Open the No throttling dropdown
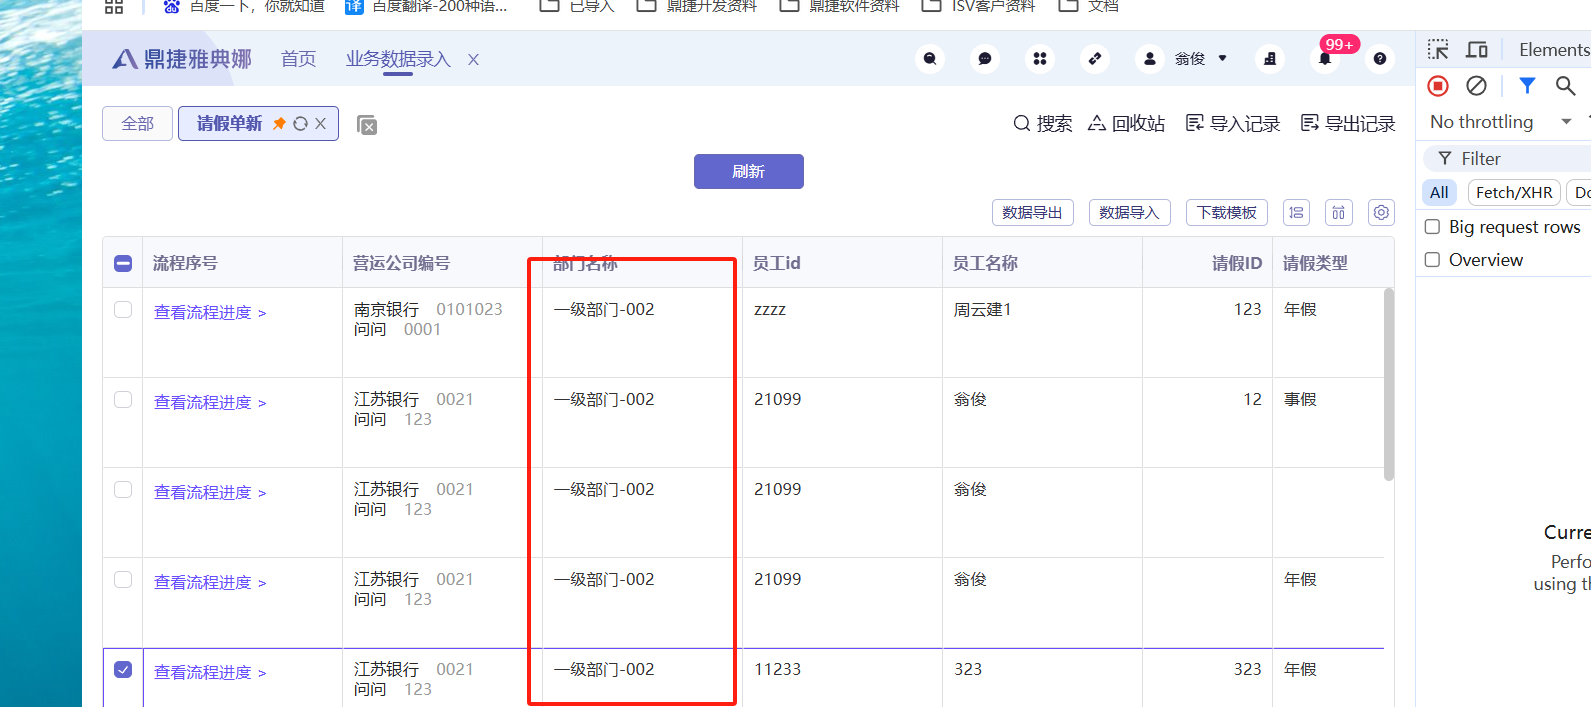Image resolution: width=1591 pixels, height=707 pixels. point(1501,122)
